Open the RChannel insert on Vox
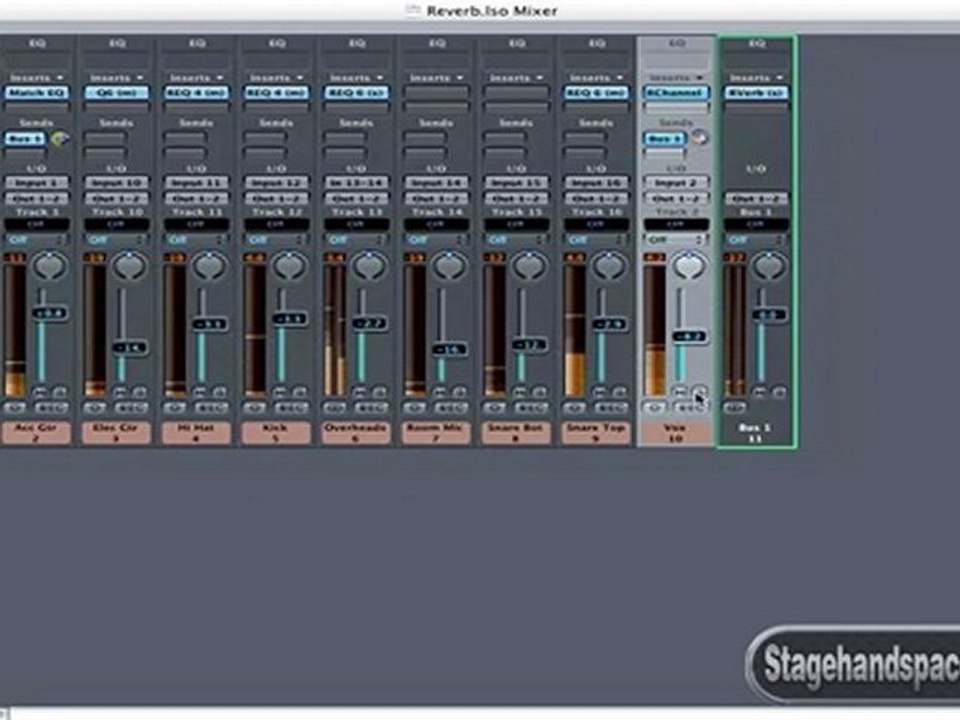The image size is (960, 720). [676, 92]
